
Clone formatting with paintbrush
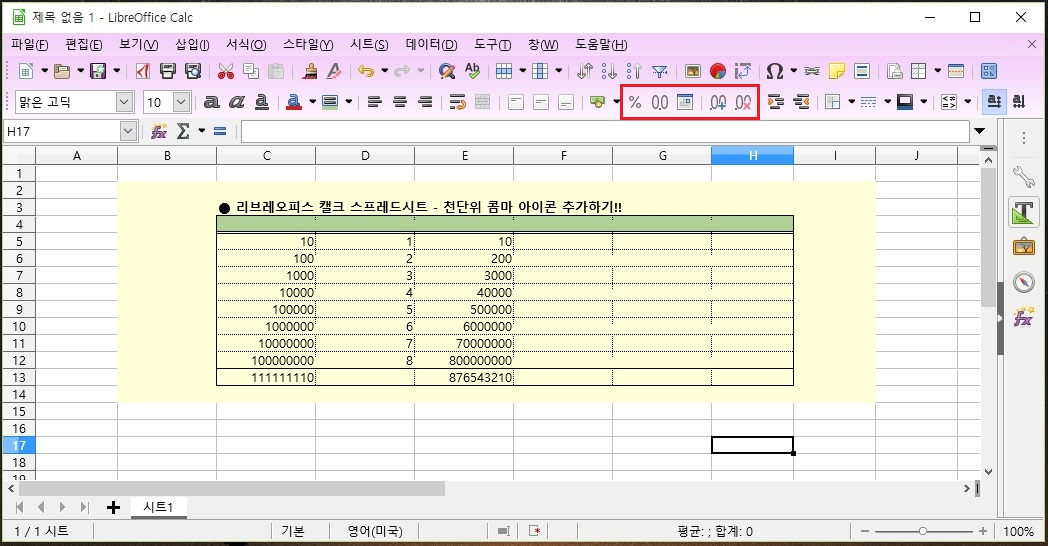pyautogui.click(x=309, y=71)
